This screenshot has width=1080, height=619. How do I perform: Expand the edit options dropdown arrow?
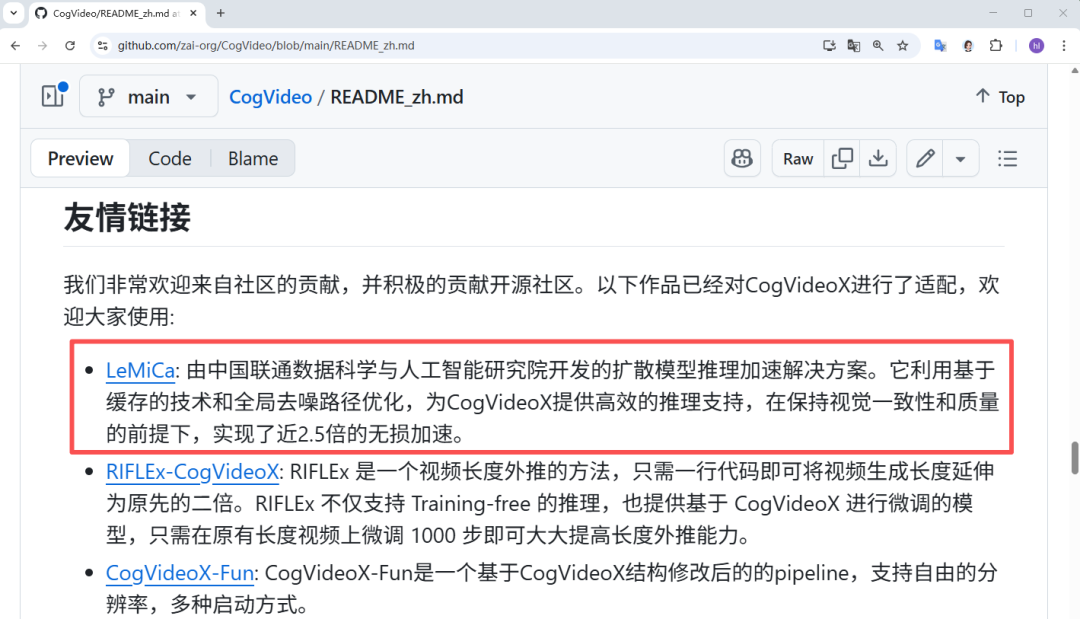[960, 158]
